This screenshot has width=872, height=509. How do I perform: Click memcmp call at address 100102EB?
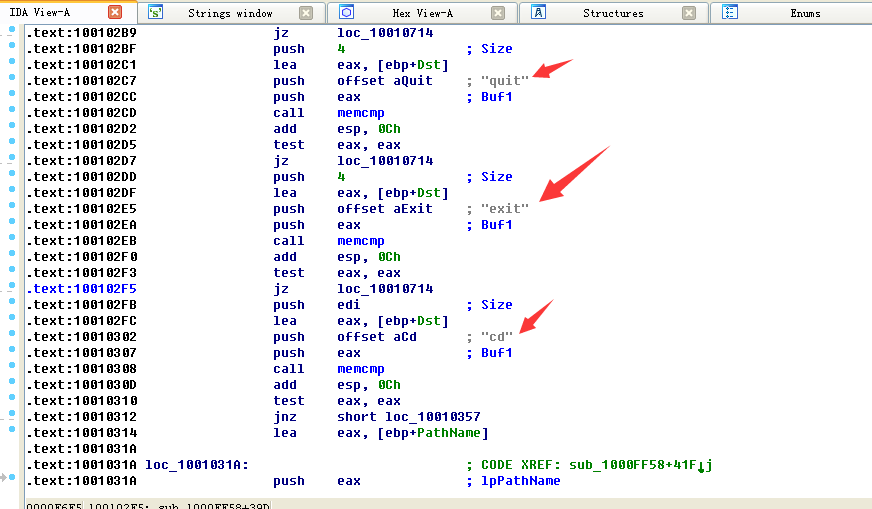360,241
